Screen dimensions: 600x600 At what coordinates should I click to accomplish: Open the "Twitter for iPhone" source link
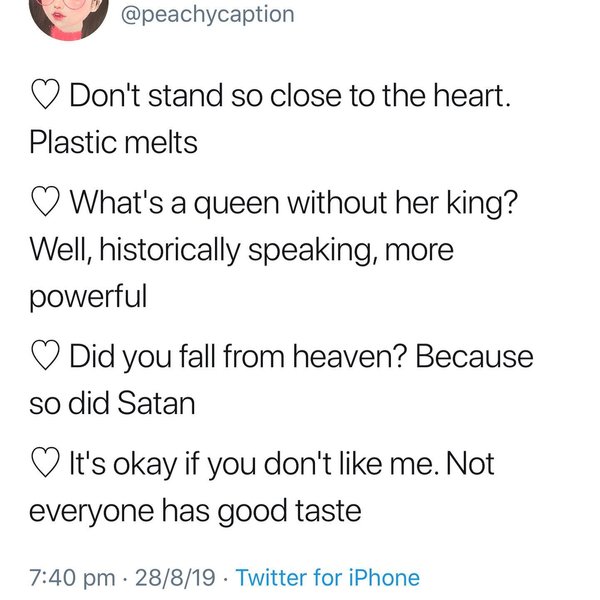pyautogui.click(x=327, y=577)
